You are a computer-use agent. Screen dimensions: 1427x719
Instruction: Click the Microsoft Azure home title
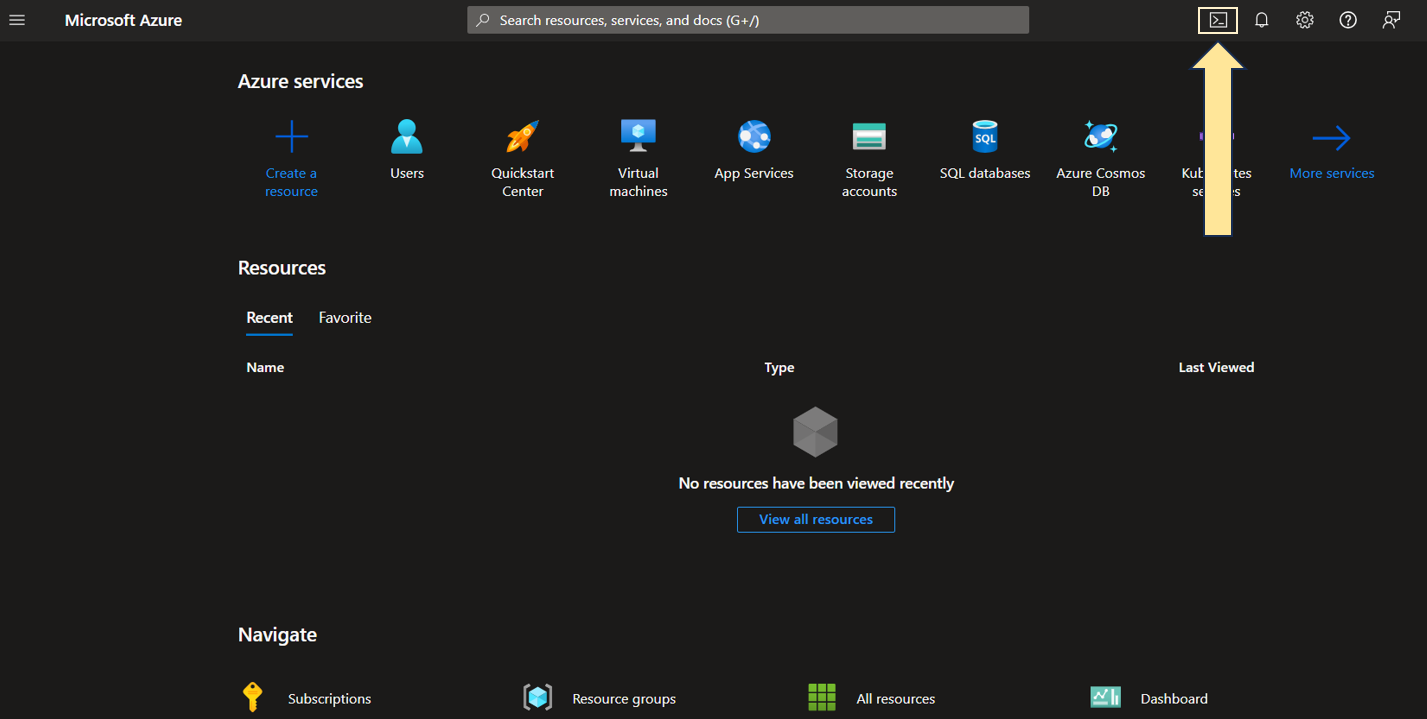tap(123, 20)
